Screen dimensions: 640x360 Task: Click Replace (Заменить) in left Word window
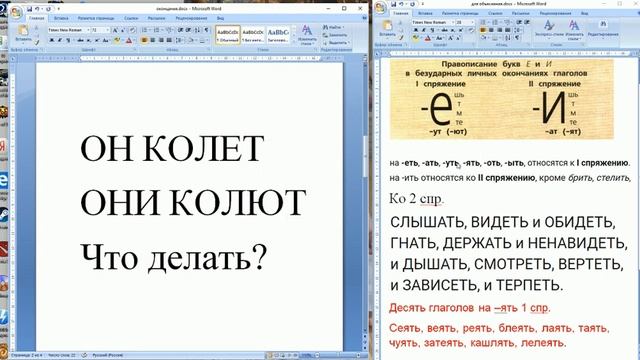point(335,35)
